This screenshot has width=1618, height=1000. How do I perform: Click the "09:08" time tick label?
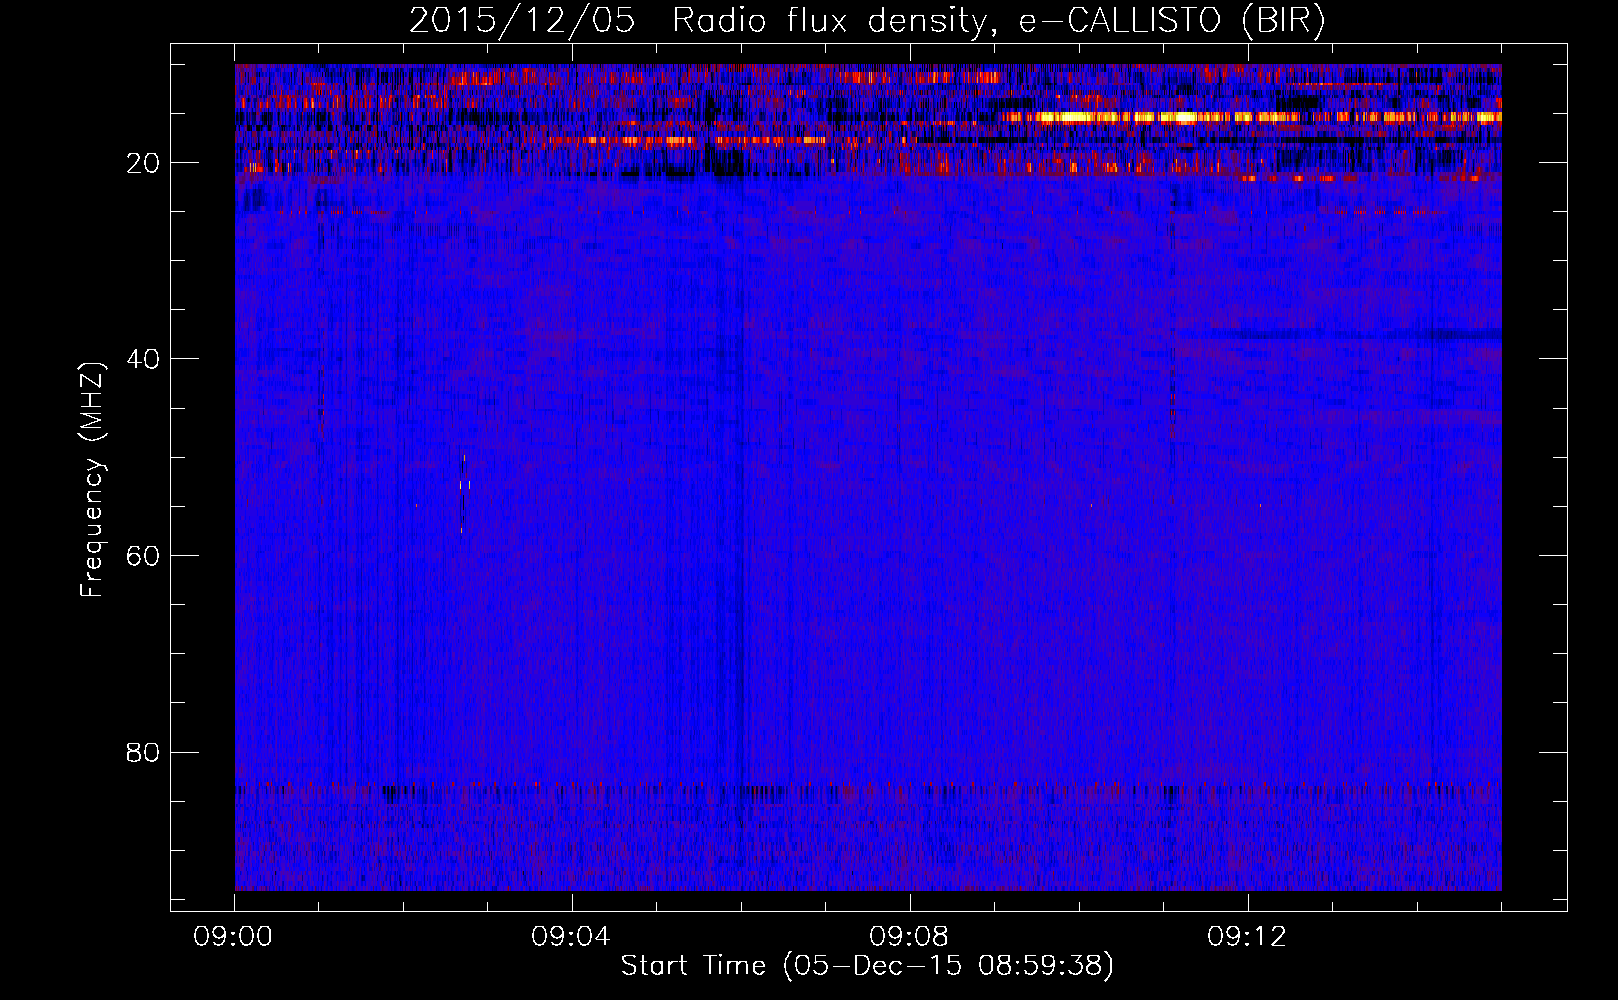[x=909, y=937]
